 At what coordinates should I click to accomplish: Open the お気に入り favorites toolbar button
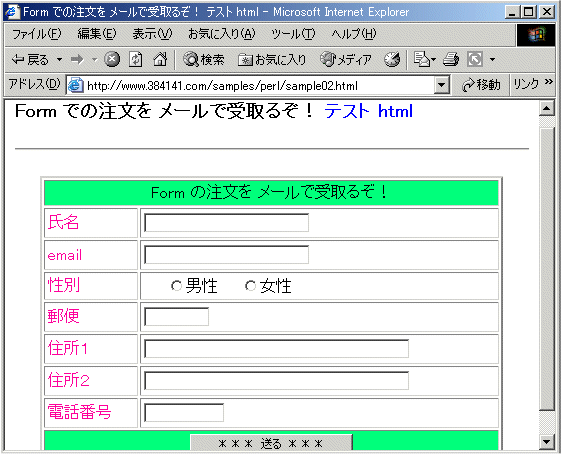coord(272,60)
